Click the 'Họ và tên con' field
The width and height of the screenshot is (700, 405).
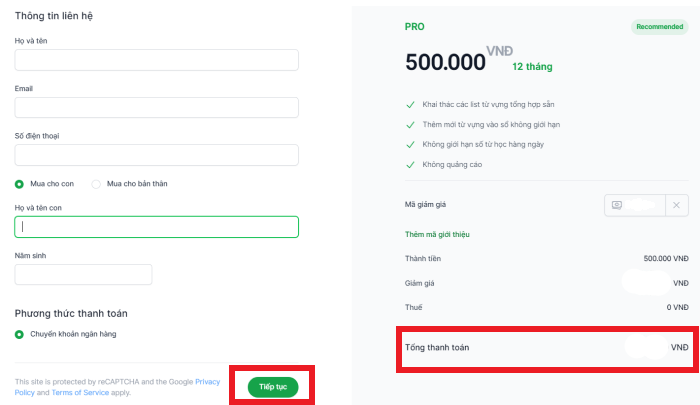[157, 227]
